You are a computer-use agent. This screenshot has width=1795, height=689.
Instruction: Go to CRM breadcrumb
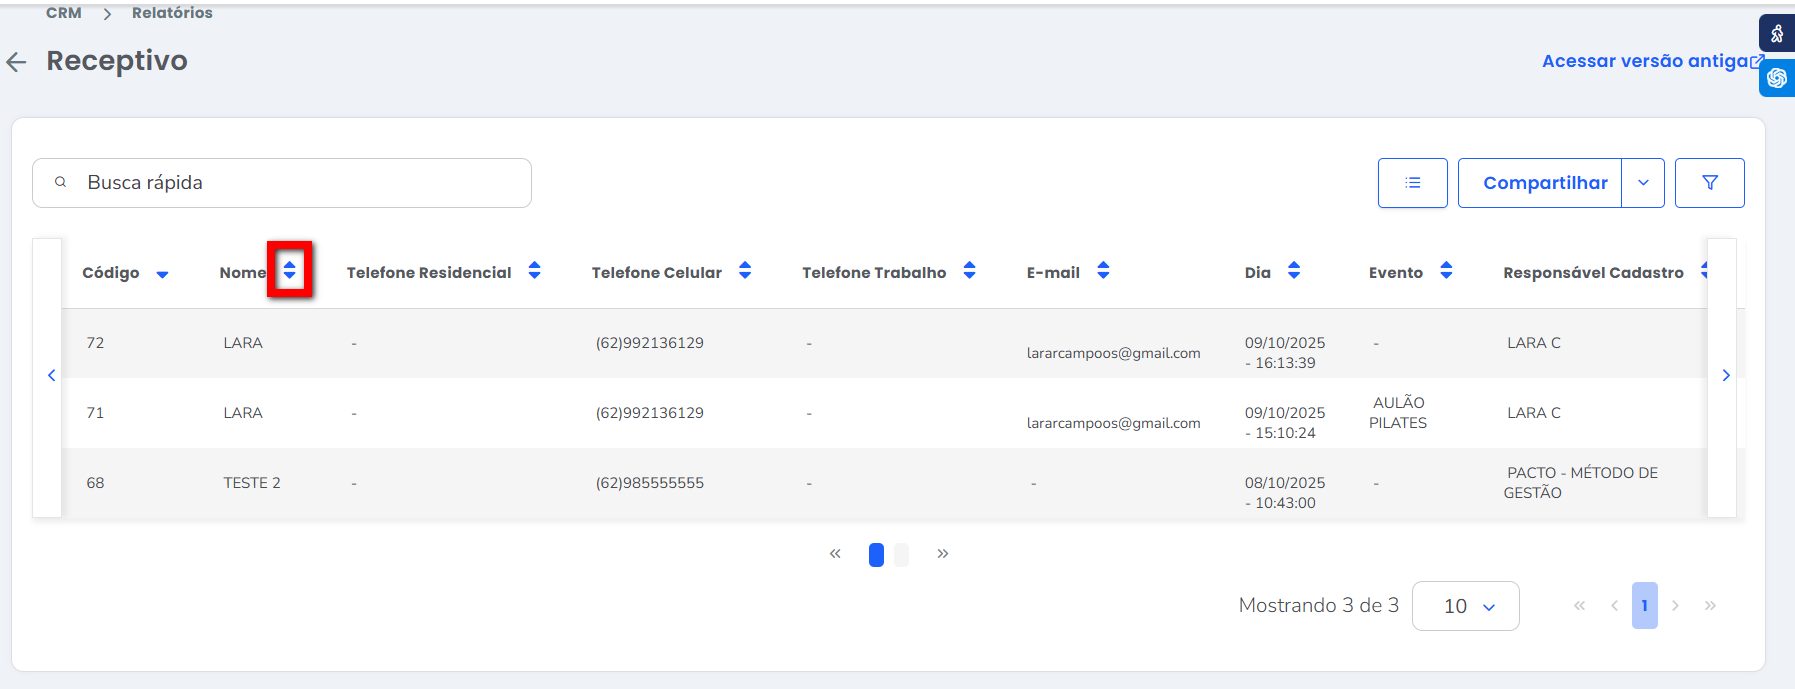click(x=64, y=13)
